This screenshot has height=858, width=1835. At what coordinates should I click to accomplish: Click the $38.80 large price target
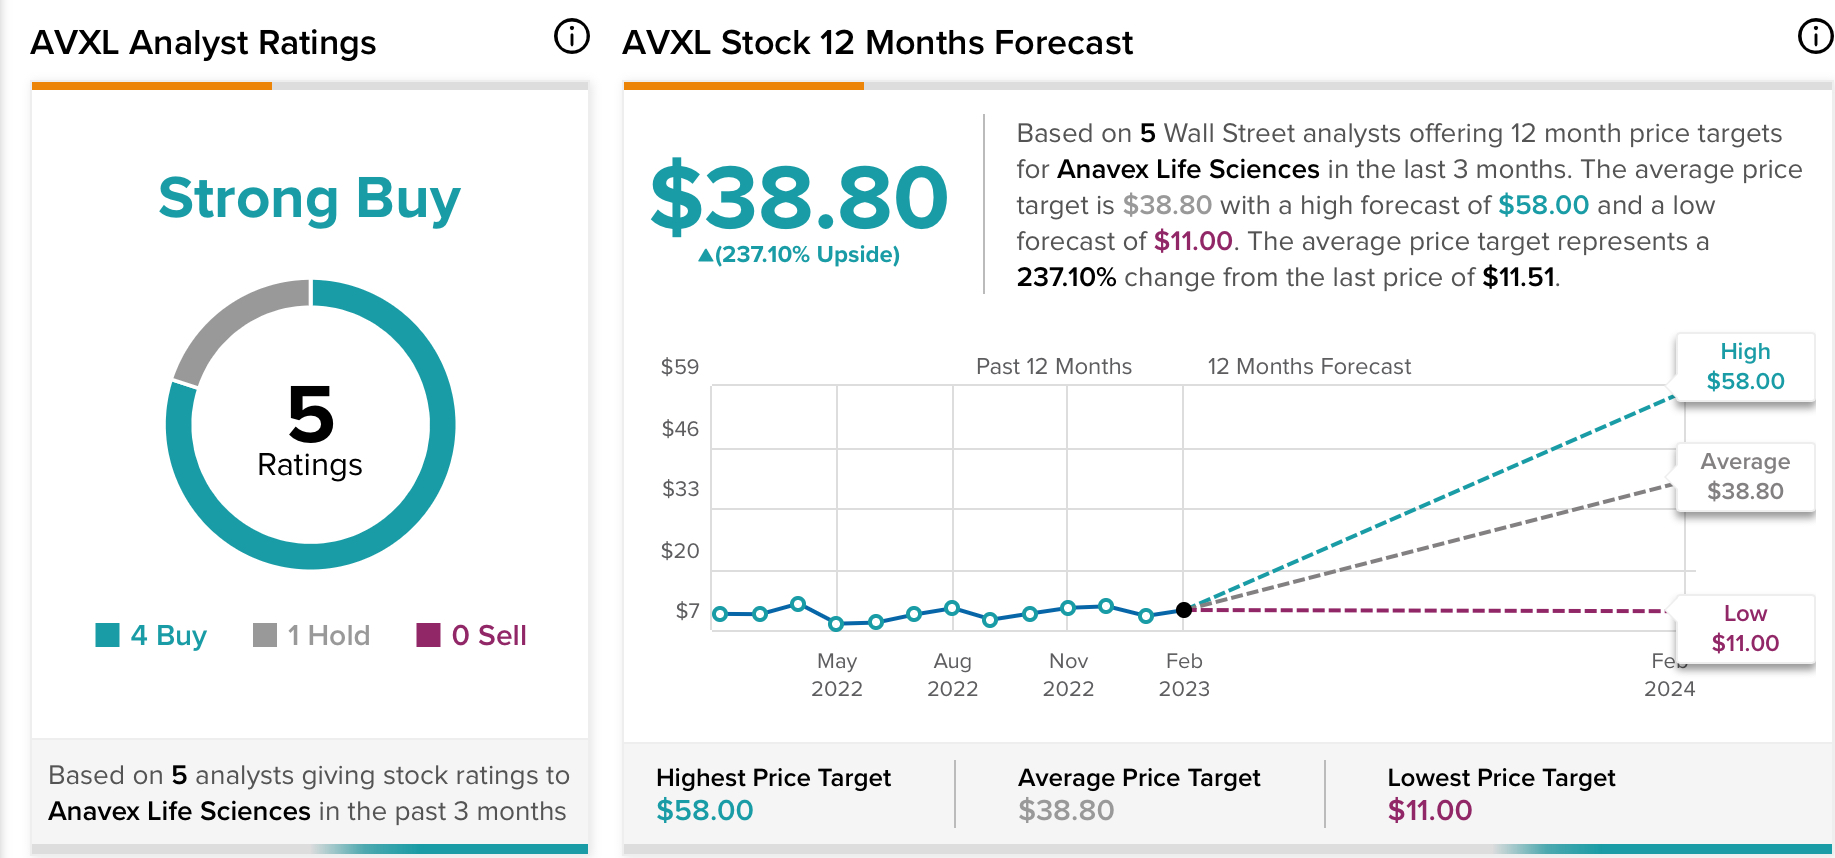(x=799, y=198)
